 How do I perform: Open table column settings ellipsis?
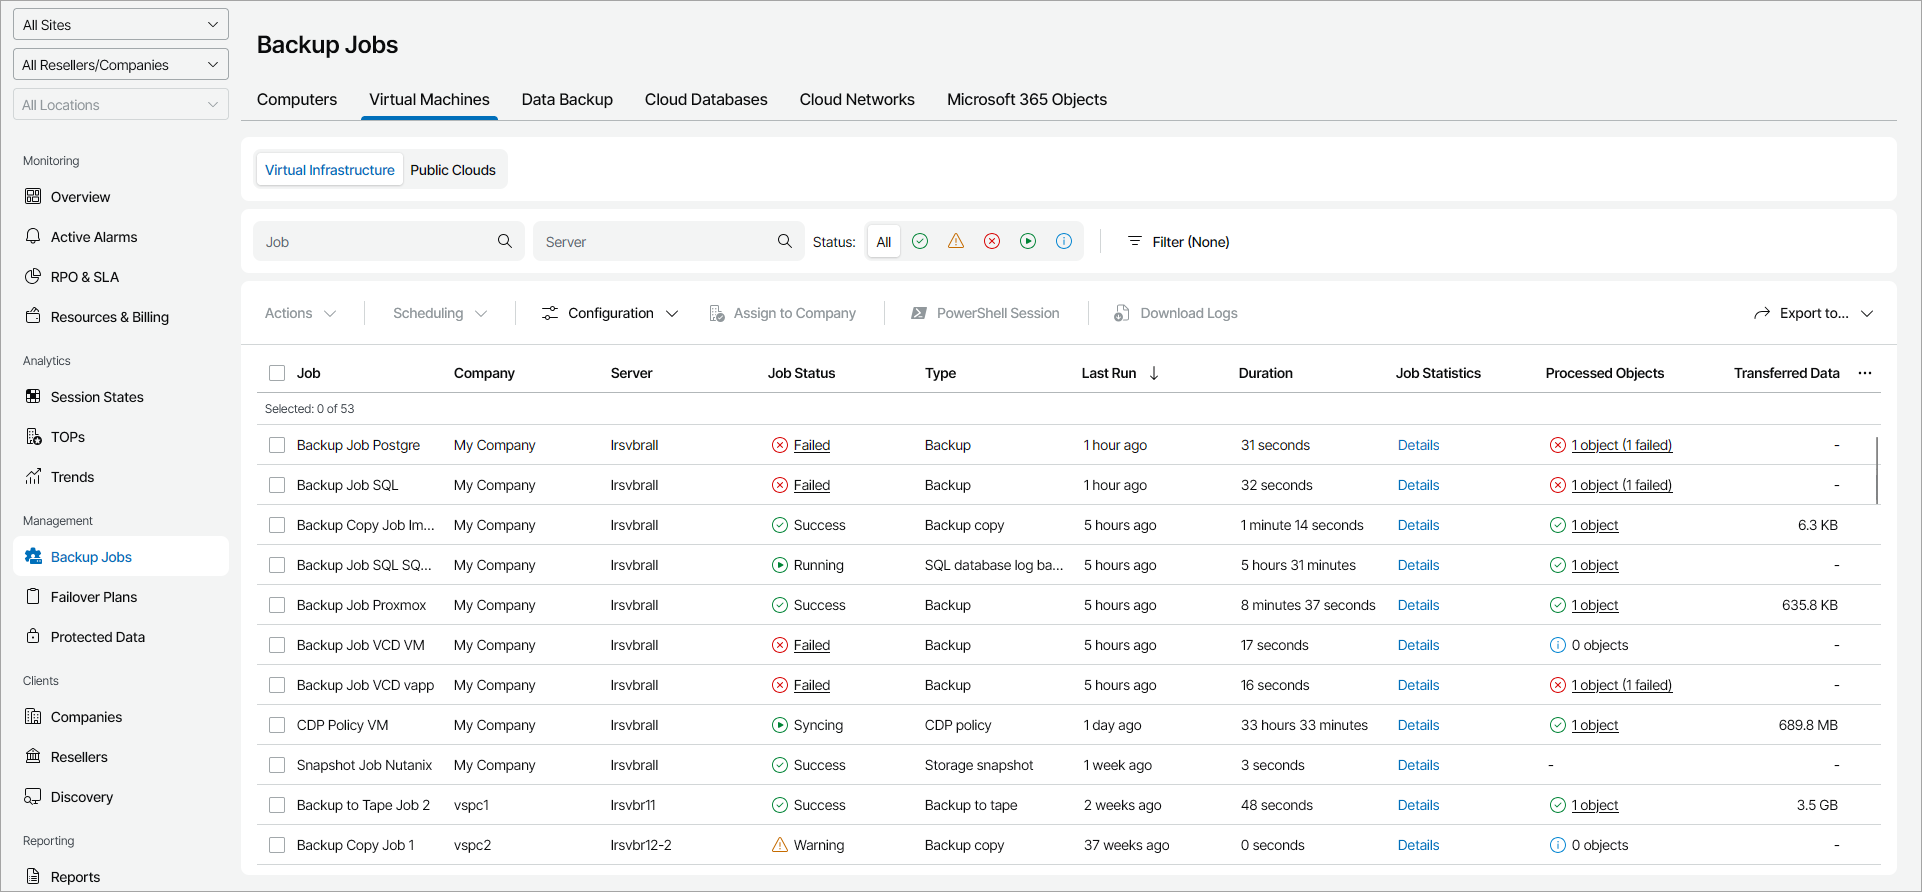pyautogui.click(x=1865, y=373)
